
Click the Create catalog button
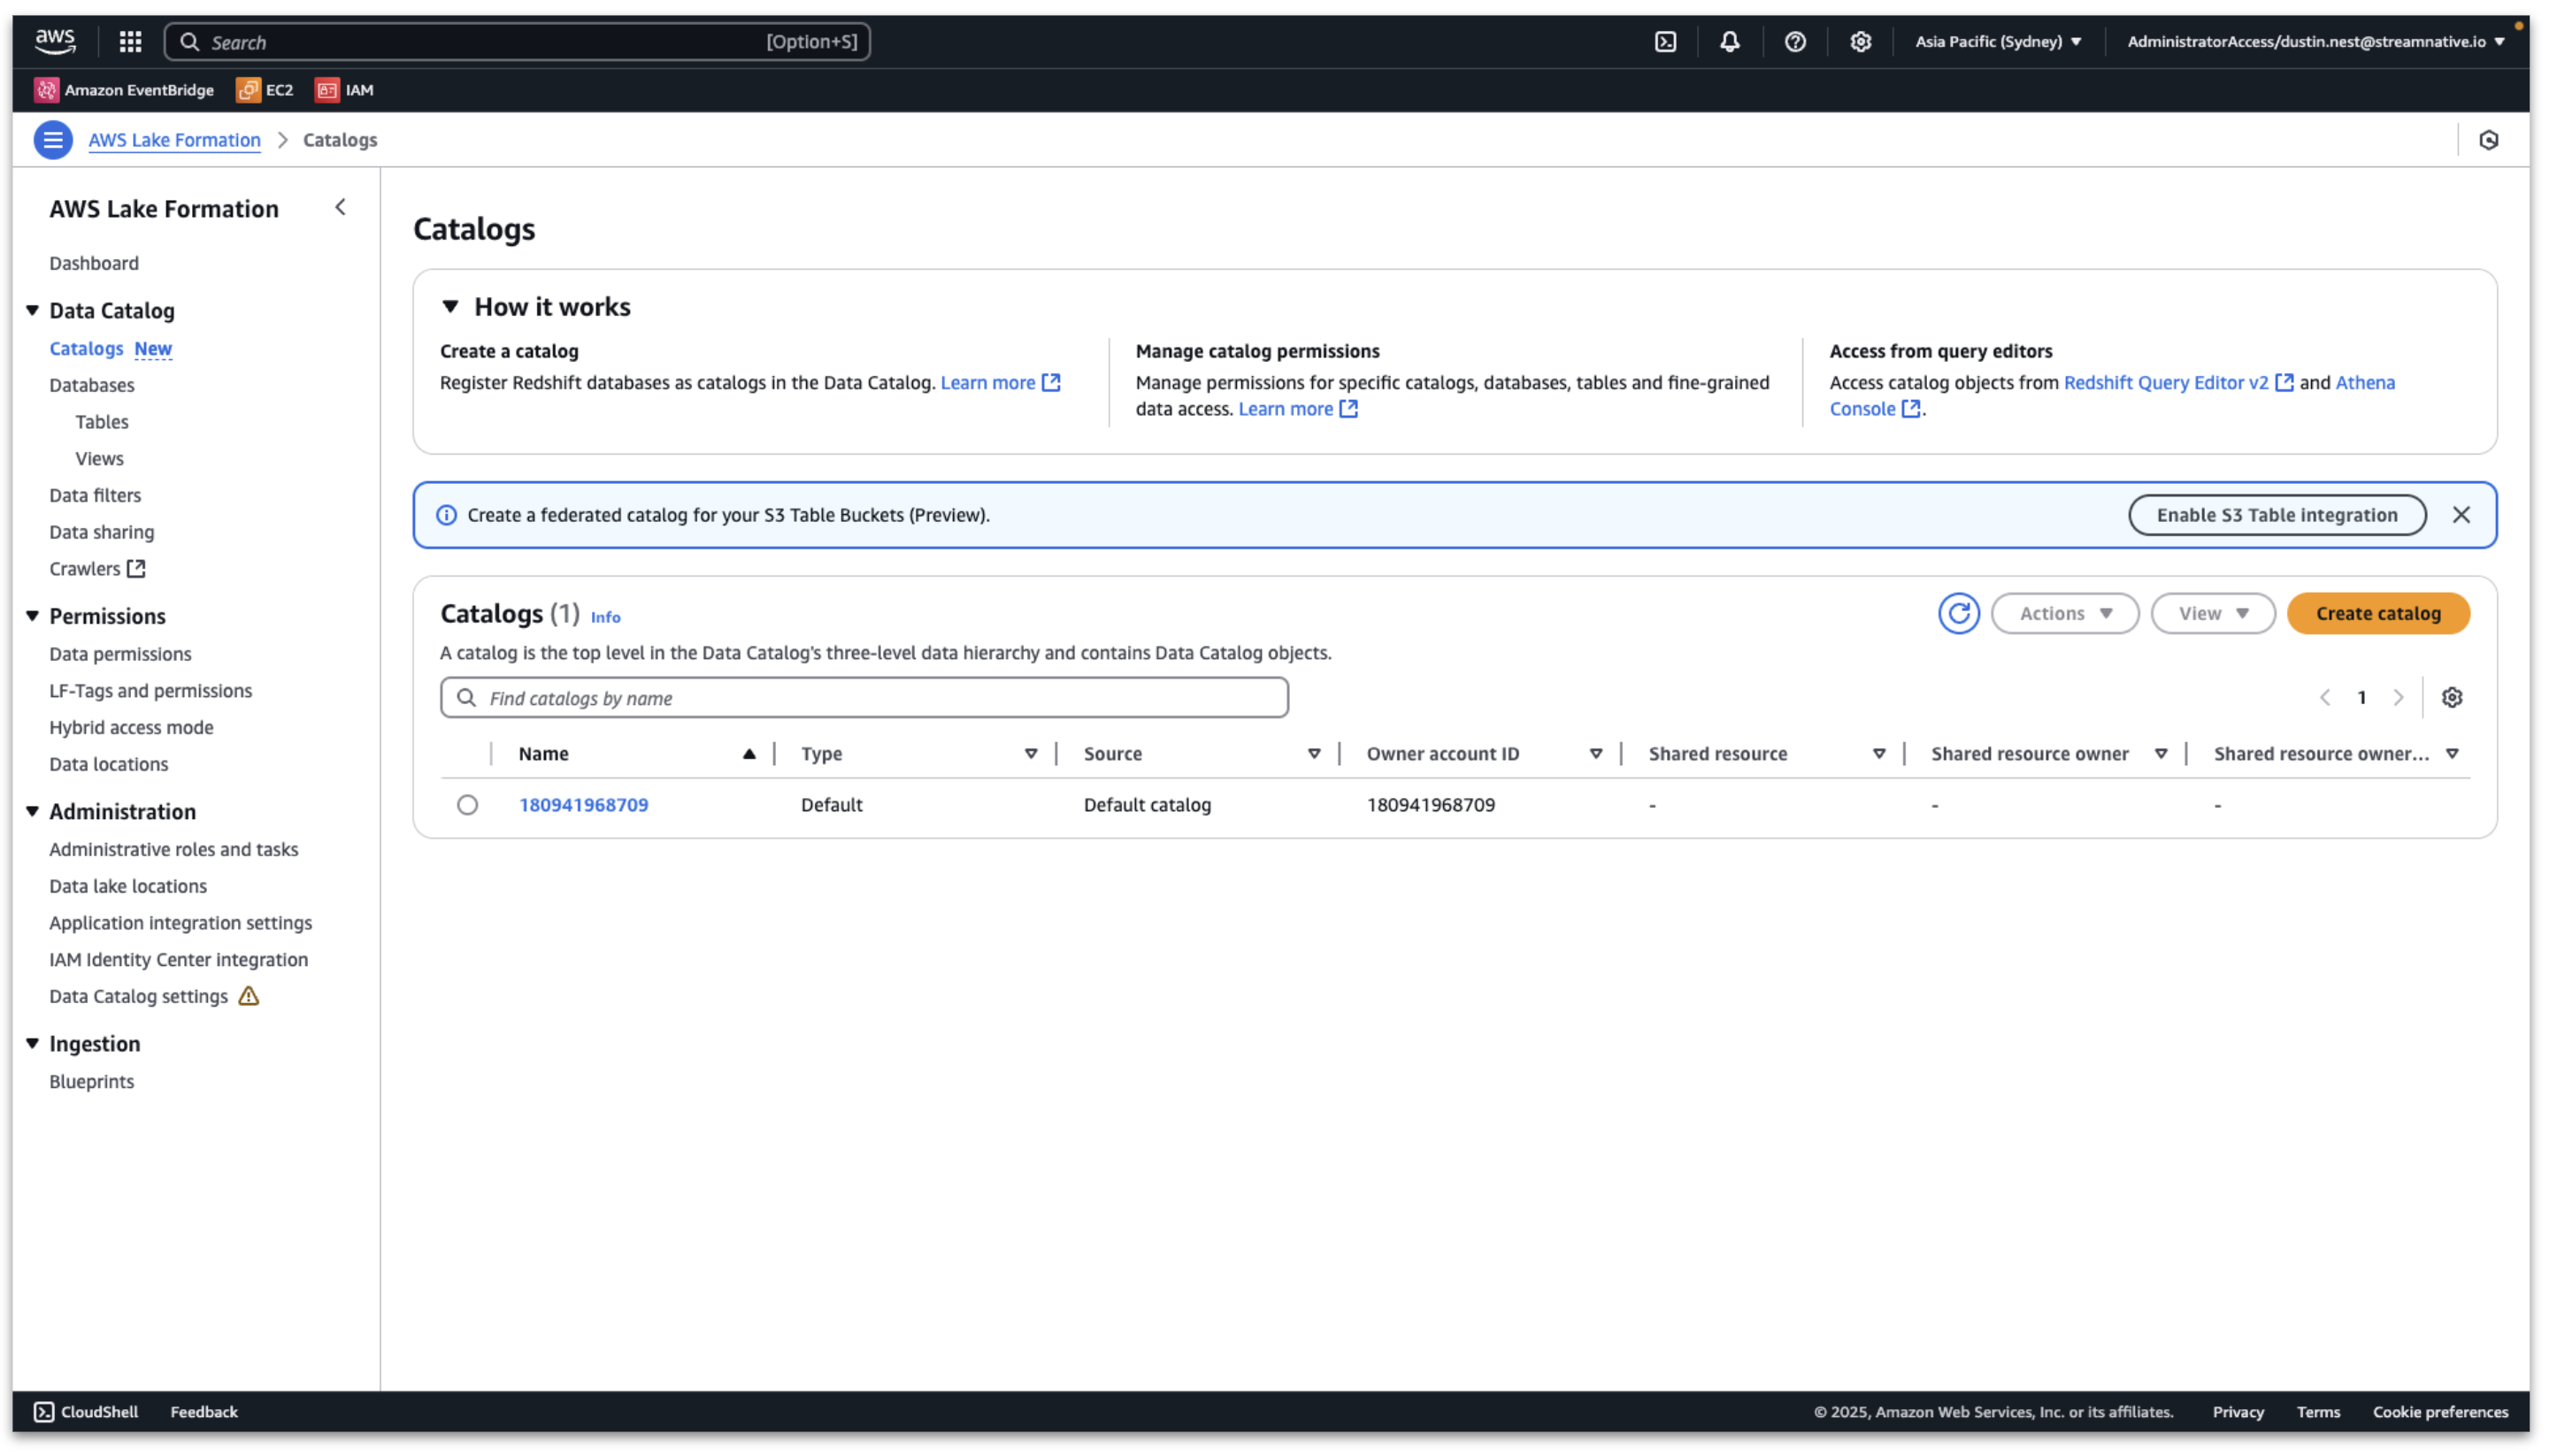[x=2378, y=613]
